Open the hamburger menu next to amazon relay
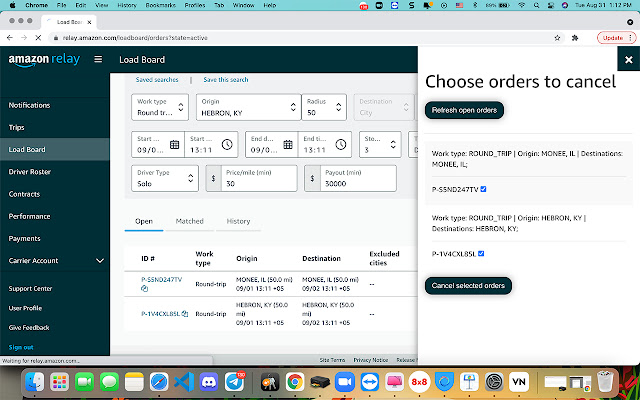Image resolution: width=640 pixels, height=400 pixels. (98, 59)
